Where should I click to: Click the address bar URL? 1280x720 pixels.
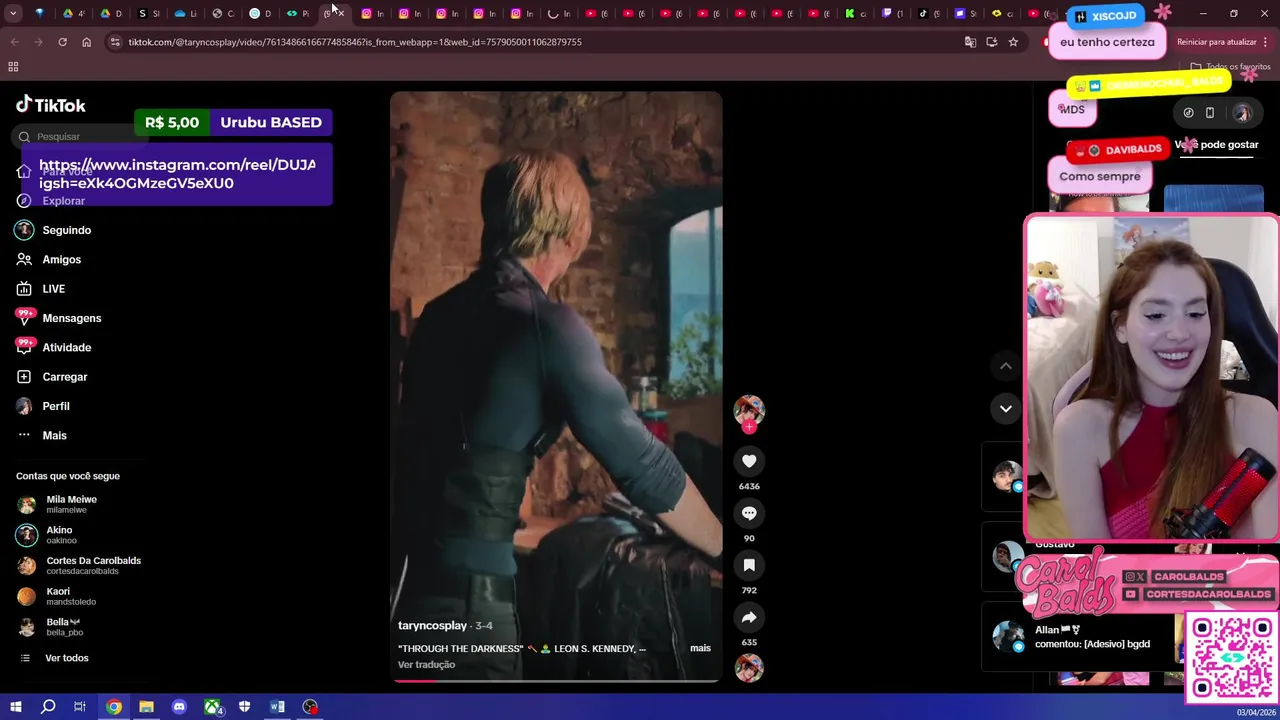click(355, 42)
